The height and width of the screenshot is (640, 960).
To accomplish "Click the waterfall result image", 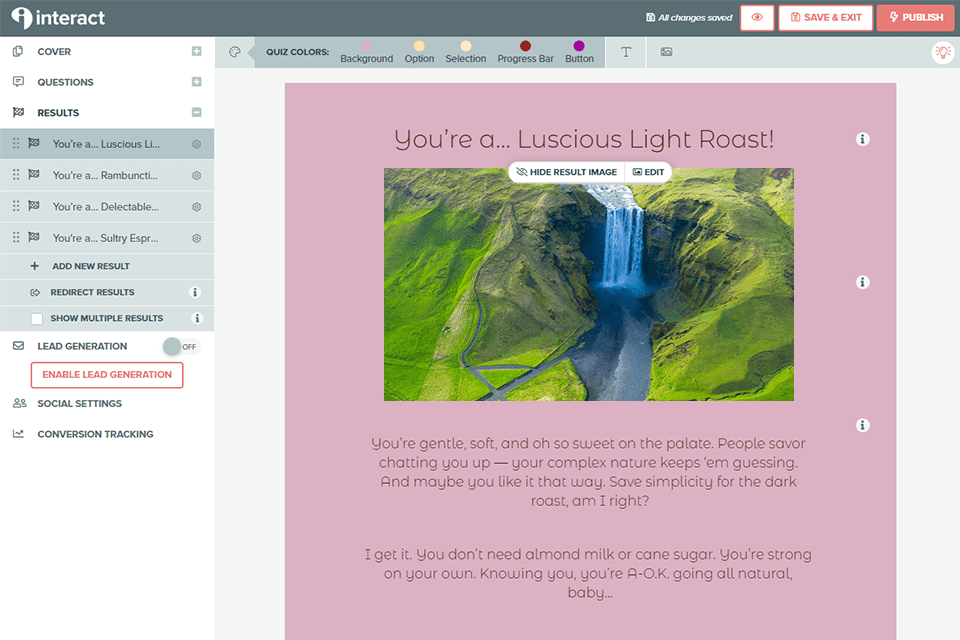I will [x=589, y=285].
